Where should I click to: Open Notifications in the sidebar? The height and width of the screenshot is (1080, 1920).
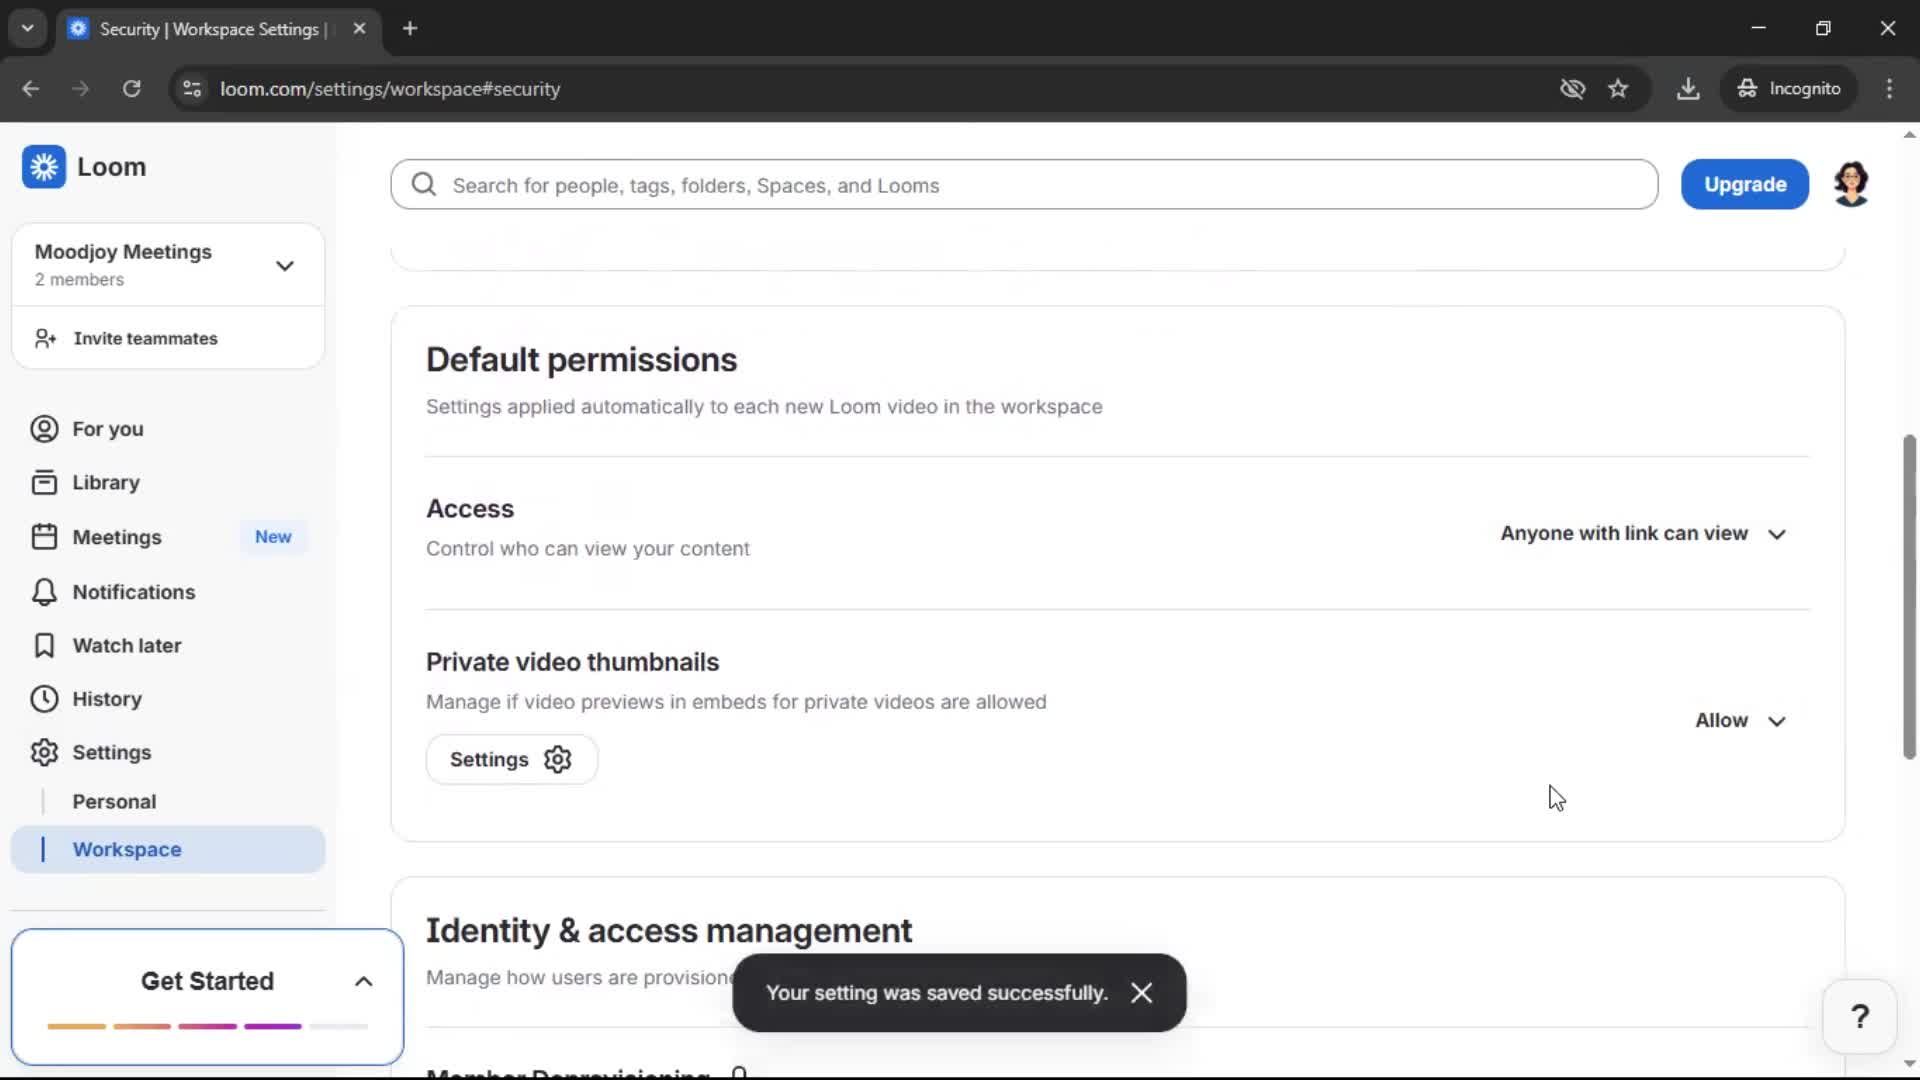(133, 592)
